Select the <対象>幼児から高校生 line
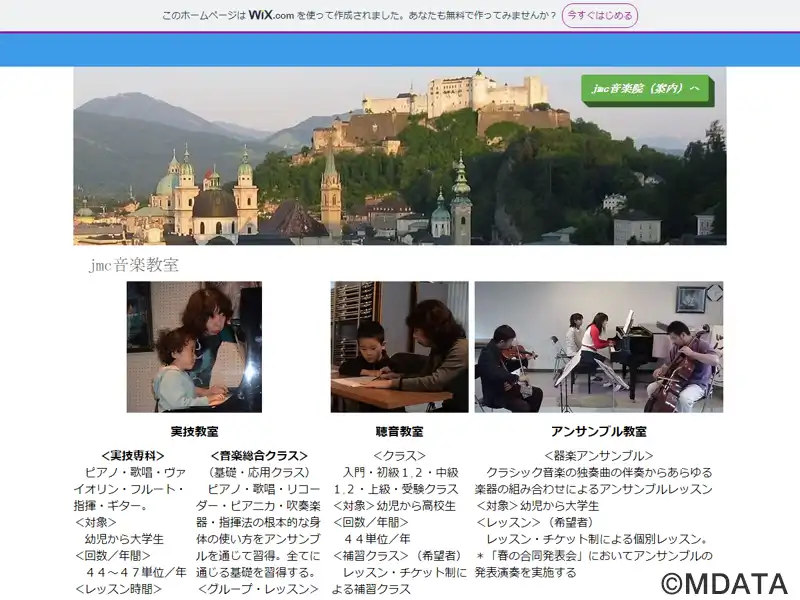 [x=394, y=506]
